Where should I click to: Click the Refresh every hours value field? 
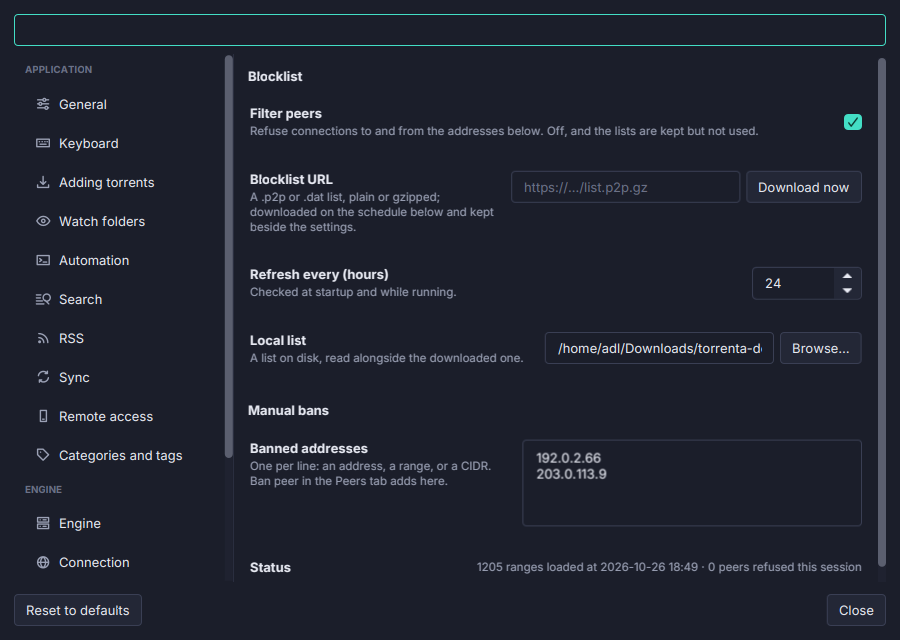point(793,284)
